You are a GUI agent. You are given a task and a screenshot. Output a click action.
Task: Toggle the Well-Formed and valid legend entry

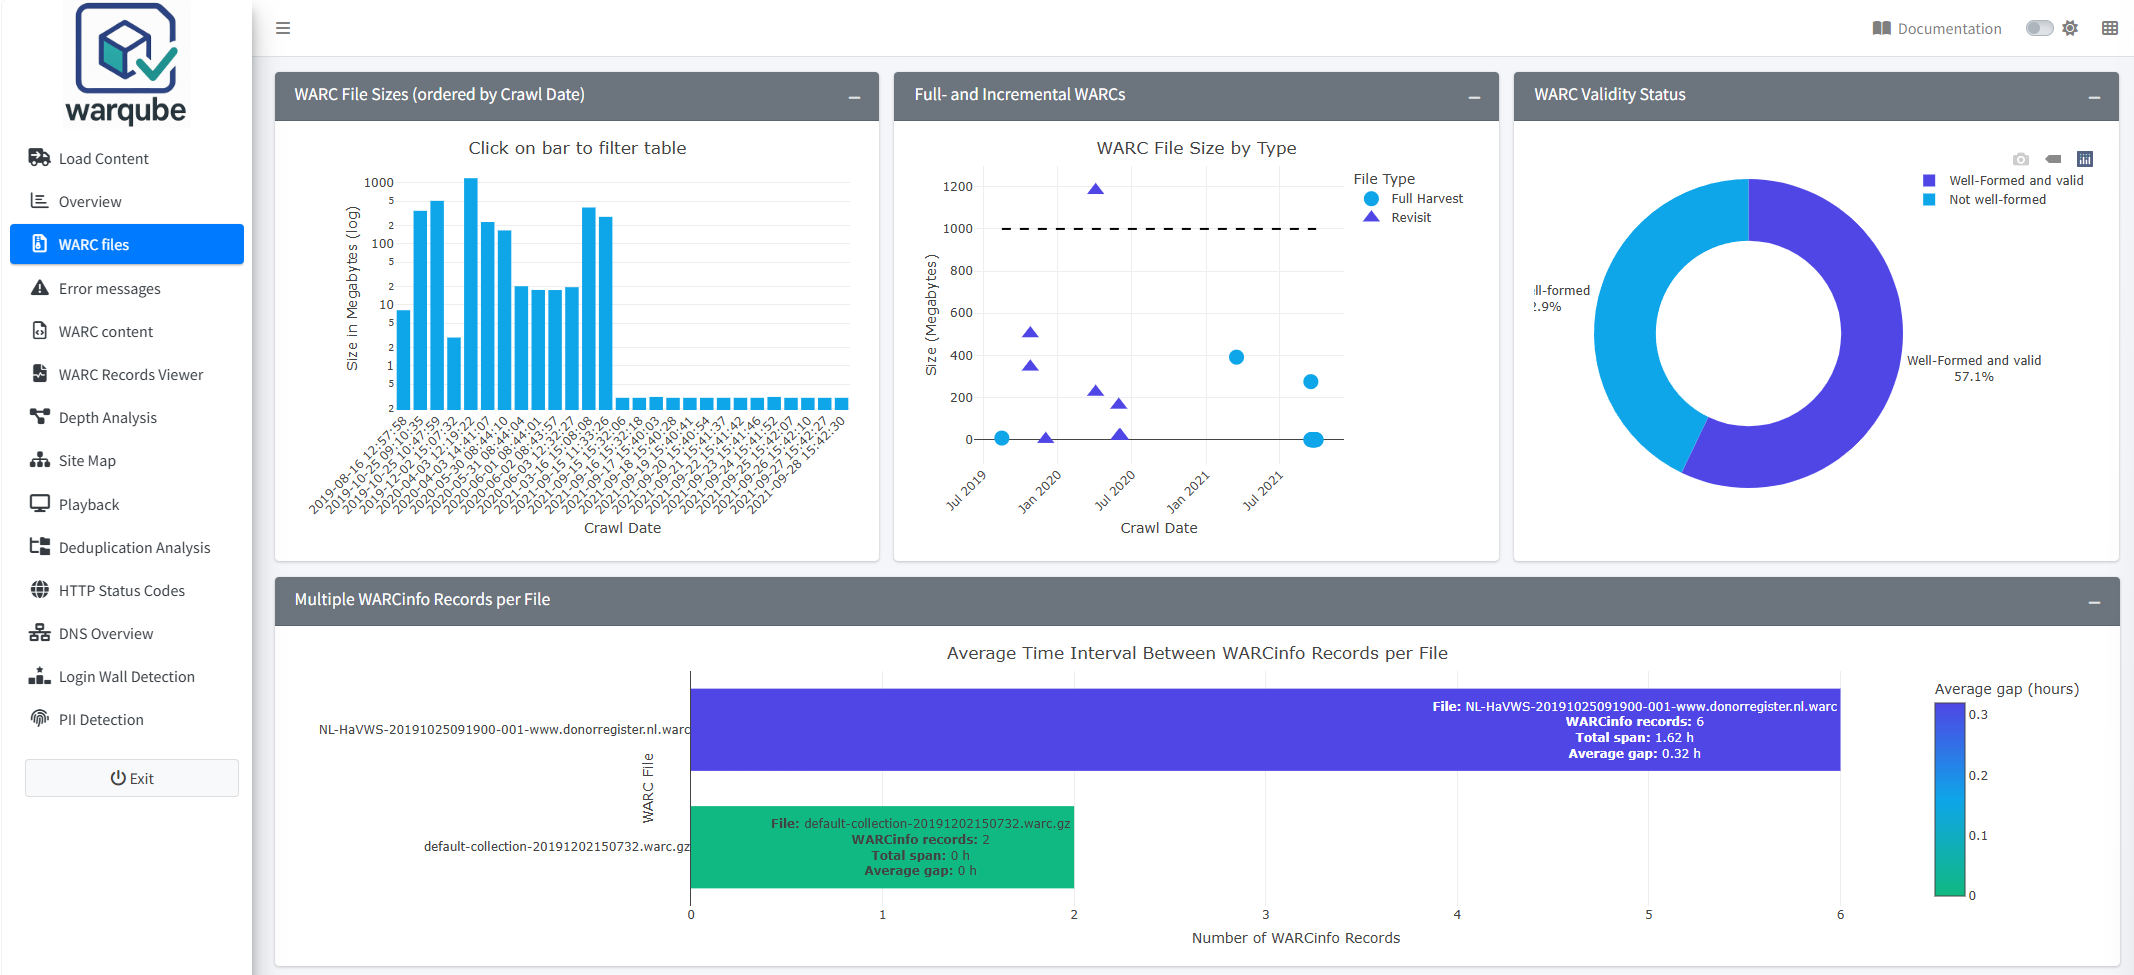coord(2003,181)
